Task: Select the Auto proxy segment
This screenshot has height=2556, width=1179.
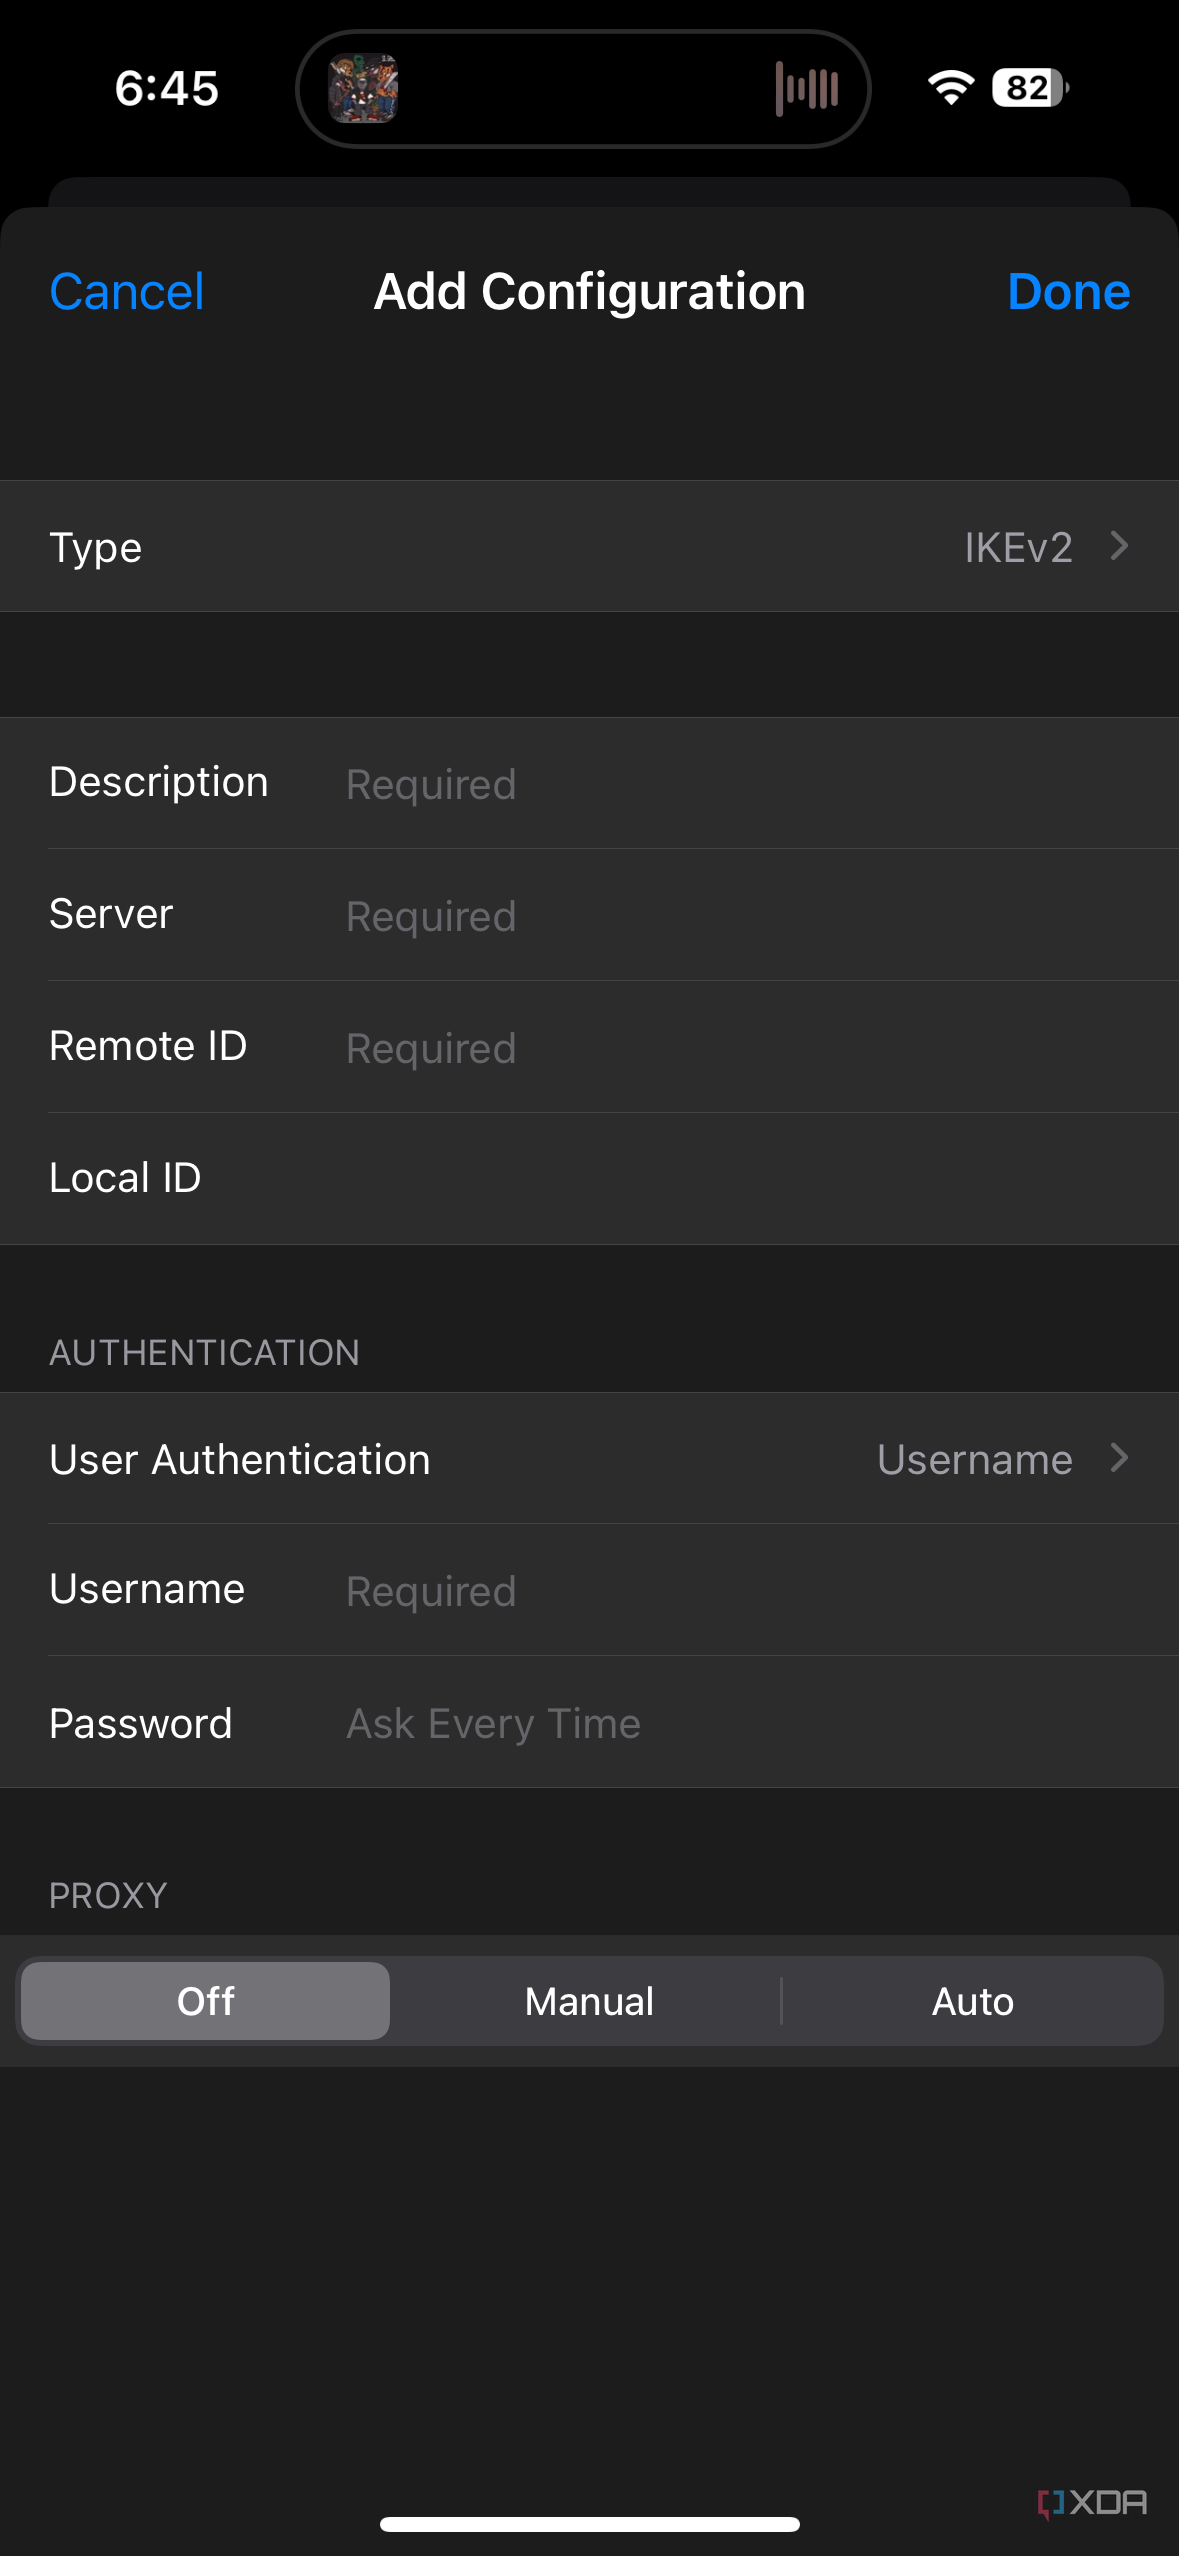Action: (972, 2001)
